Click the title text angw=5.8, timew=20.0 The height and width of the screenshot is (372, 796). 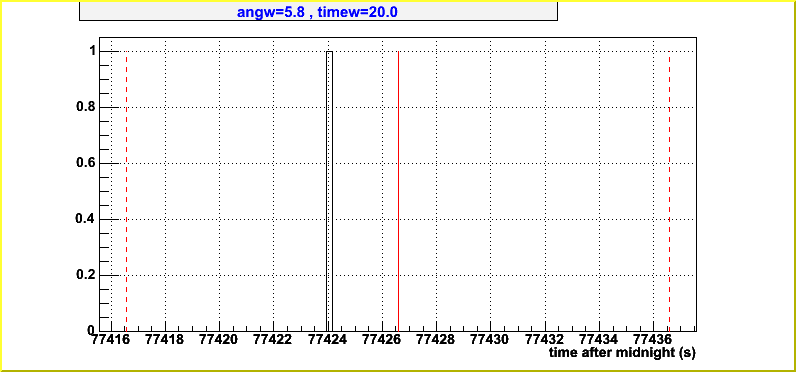tap(317, 12)
